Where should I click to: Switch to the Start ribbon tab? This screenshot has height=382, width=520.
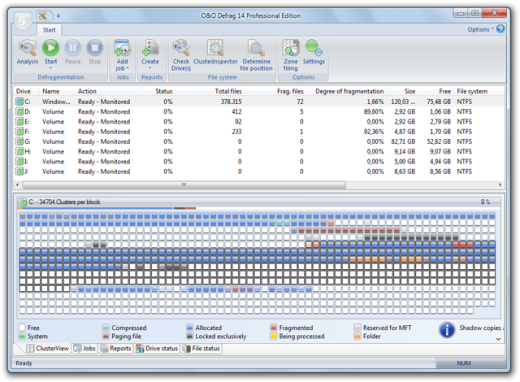49,30
